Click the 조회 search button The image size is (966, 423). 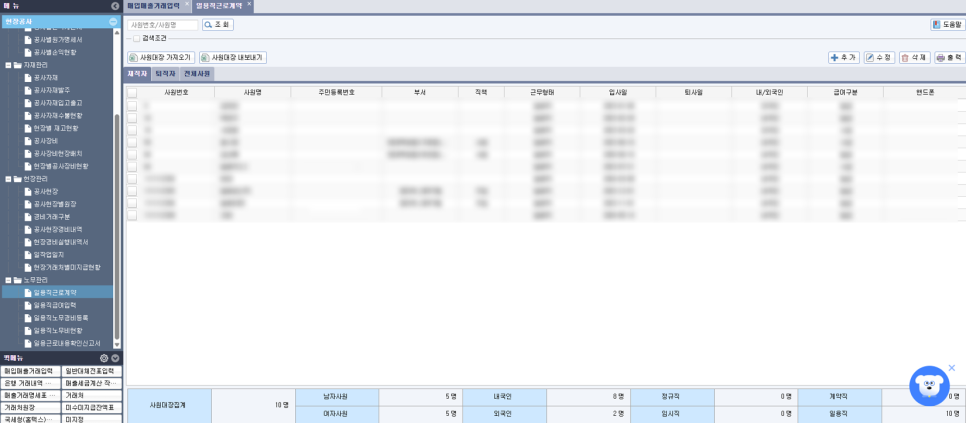218,25
